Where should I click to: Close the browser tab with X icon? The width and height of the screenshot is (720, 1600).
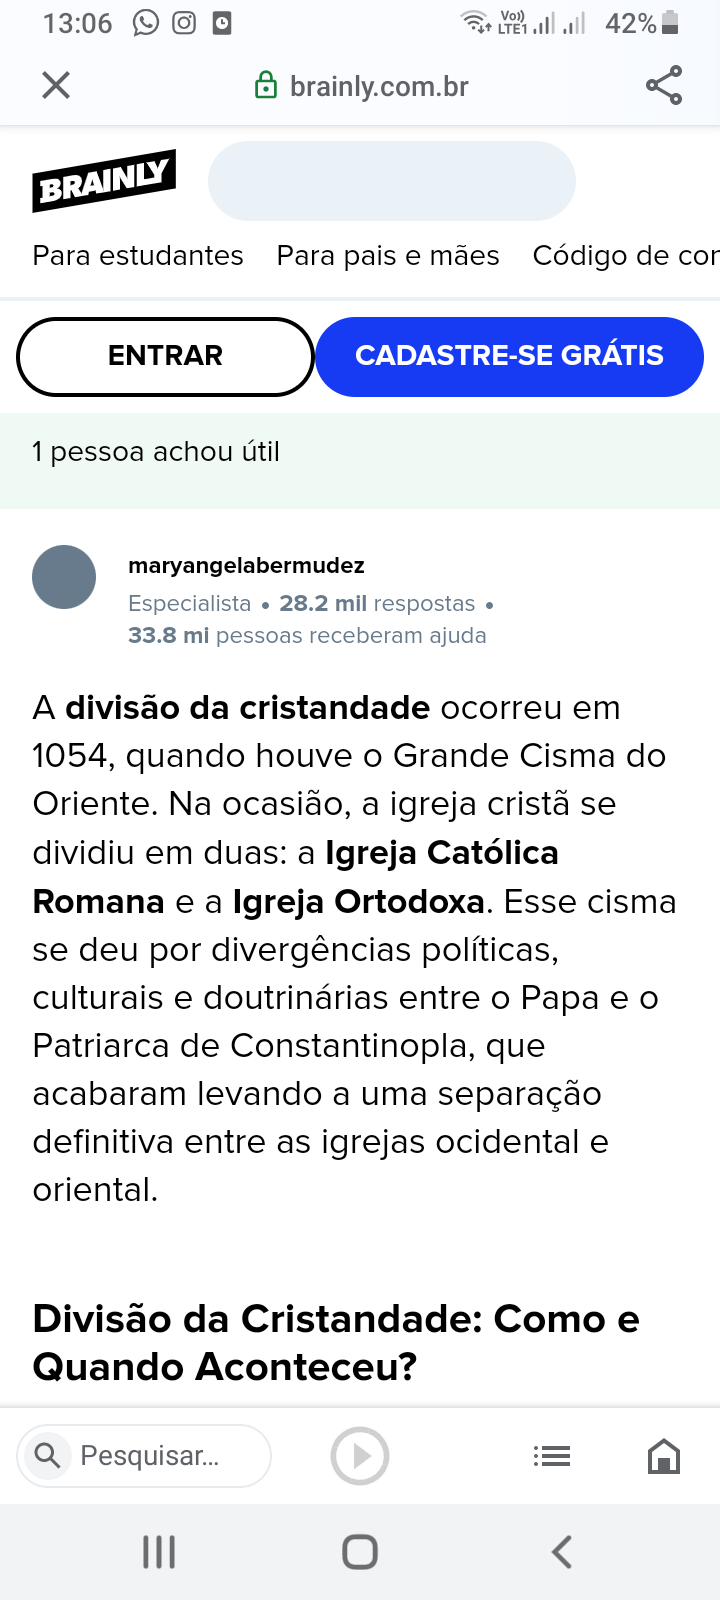point(56,85)
